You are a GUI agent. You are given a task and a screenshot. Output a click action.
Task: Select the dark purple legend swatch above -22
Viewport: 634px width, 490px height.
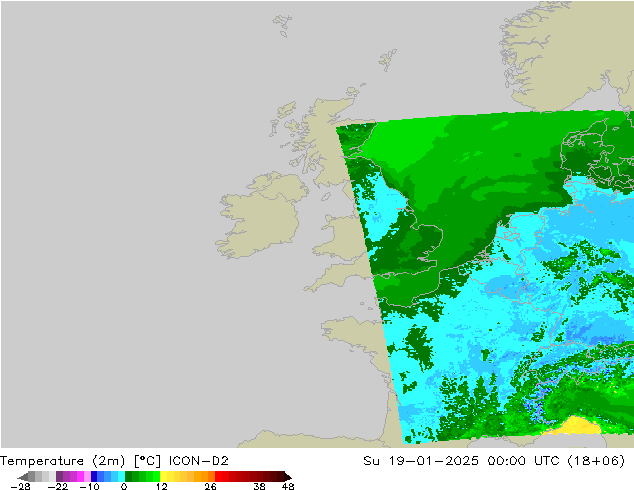point(59,477)
